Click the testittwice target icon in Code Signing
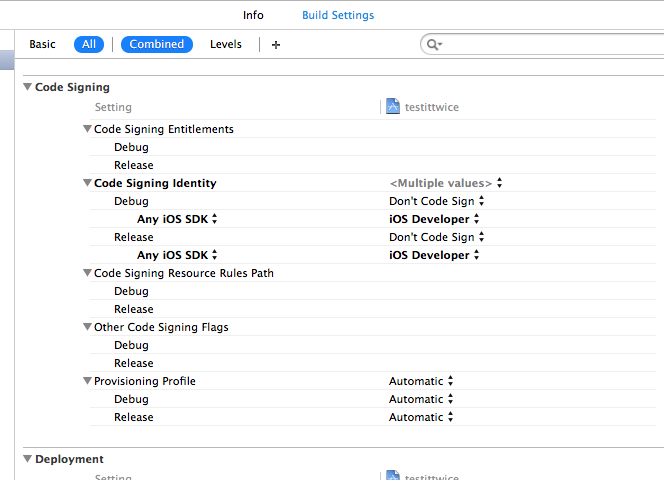Image resolution: width=664 pixels, height=480 pixels. click(393, 107)
